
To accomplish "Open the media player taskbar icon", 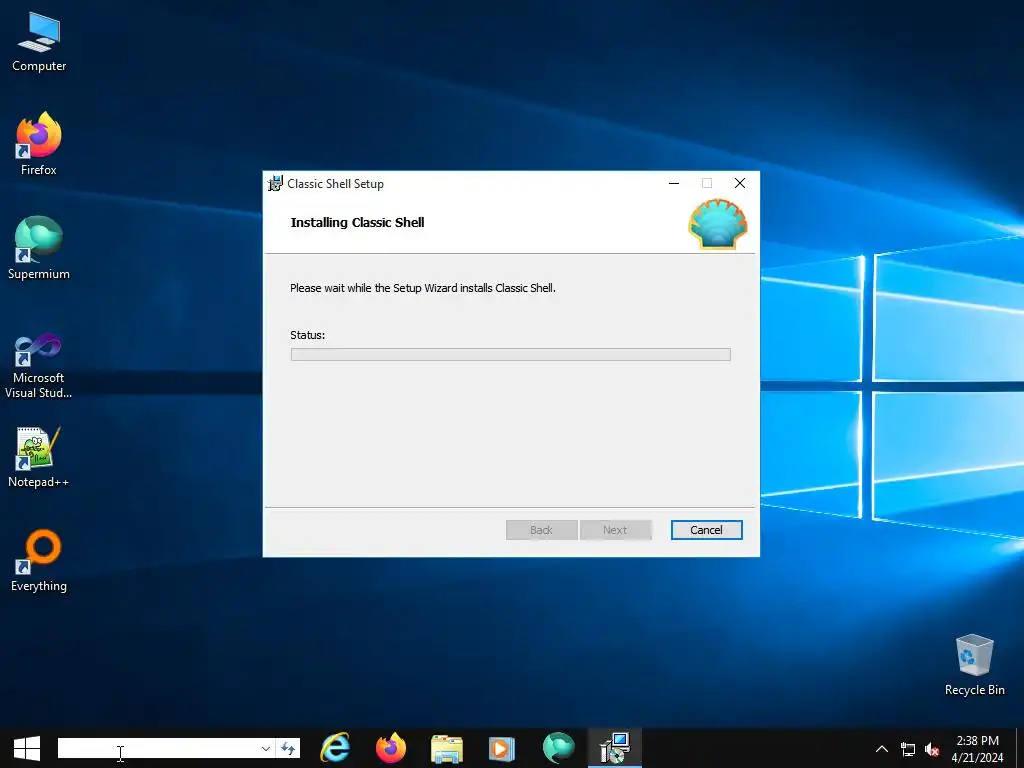I will (502, 748).
